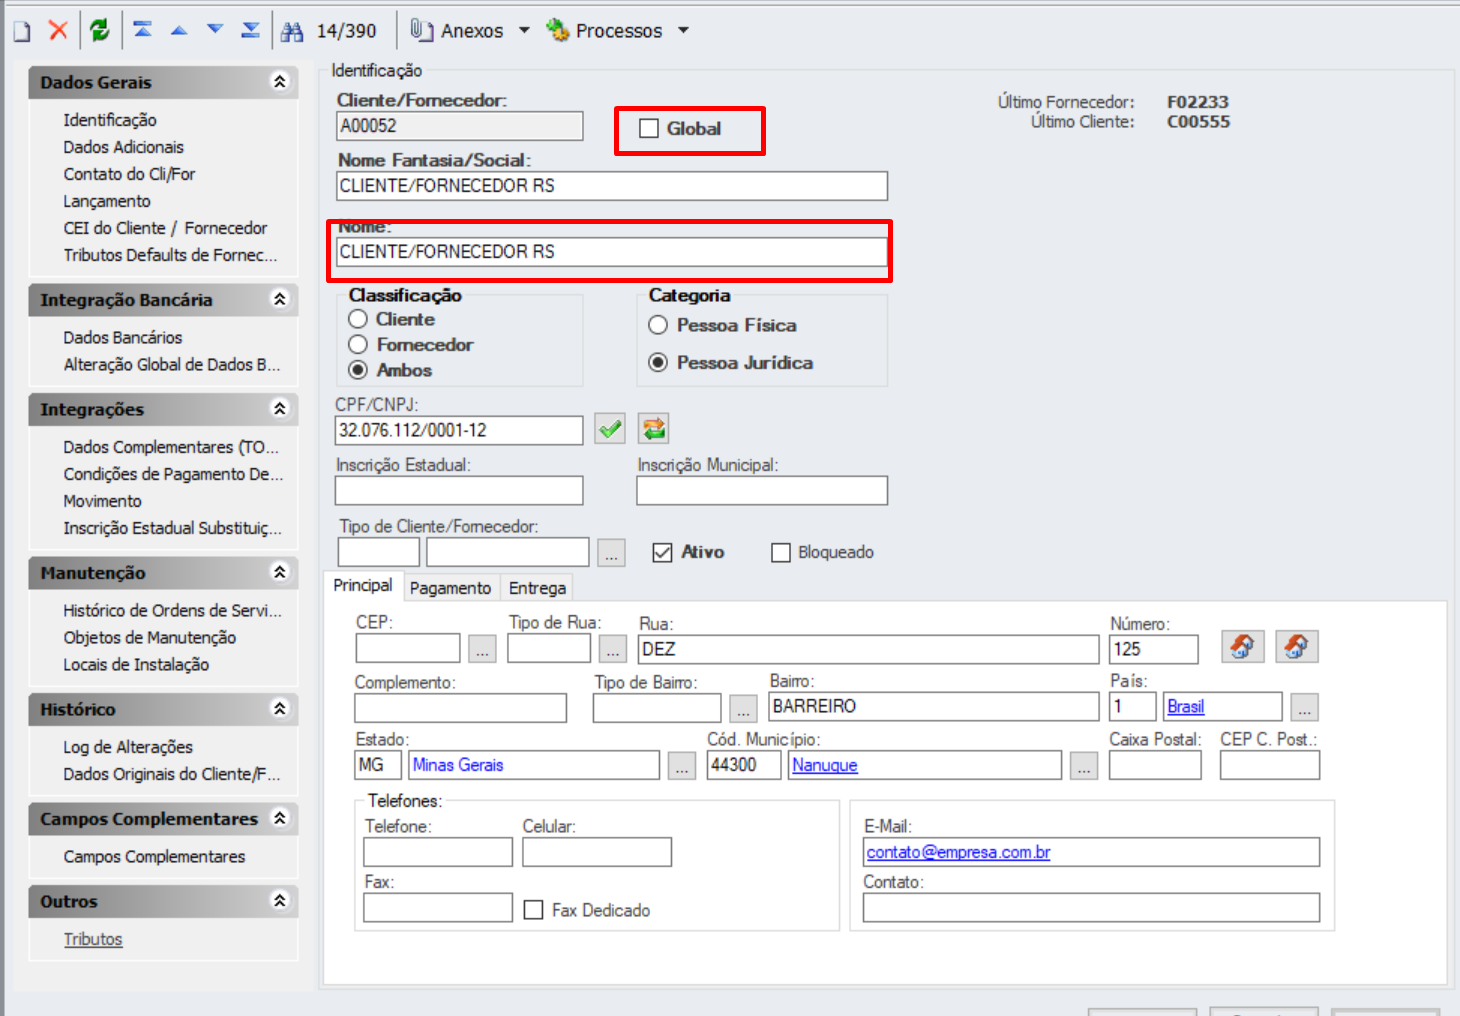This screenshot has width=1460, height=1016.
Task: Enable the Global checkbox
Action: (x=649, y=129)
